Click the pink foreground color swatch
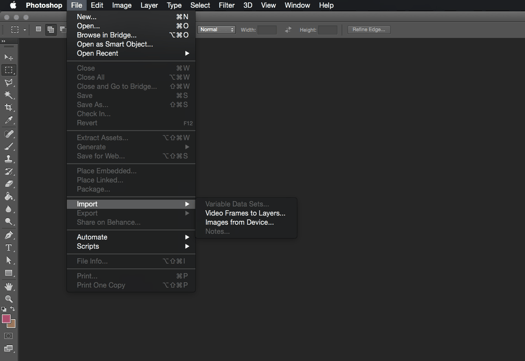This screenshot has width=525, height=361. pos(6,318)
